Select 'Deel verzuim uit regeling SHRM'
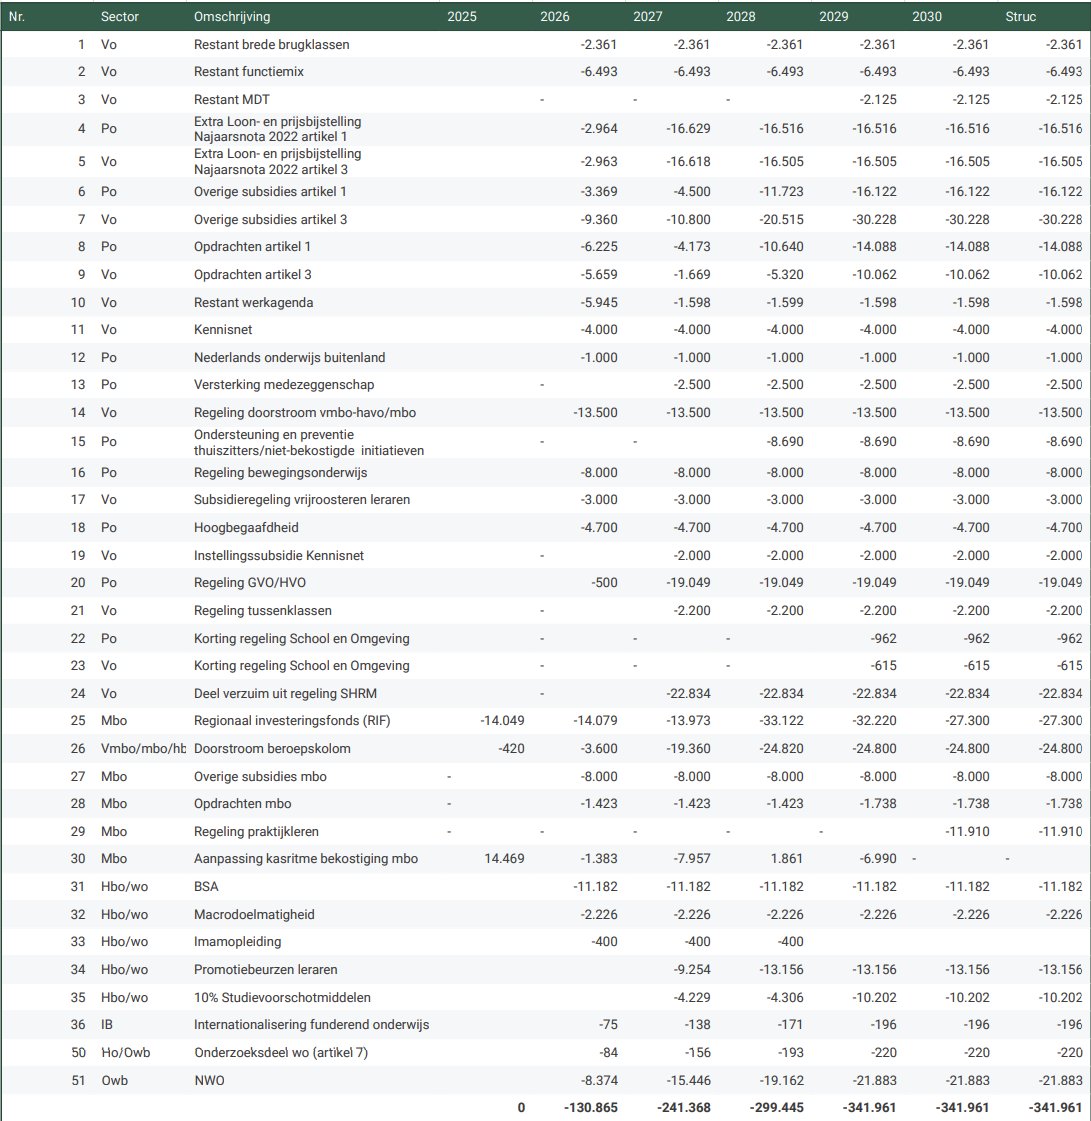Image resolution: width=1091 pixels, height=1121 pixels. click(285, 693)
